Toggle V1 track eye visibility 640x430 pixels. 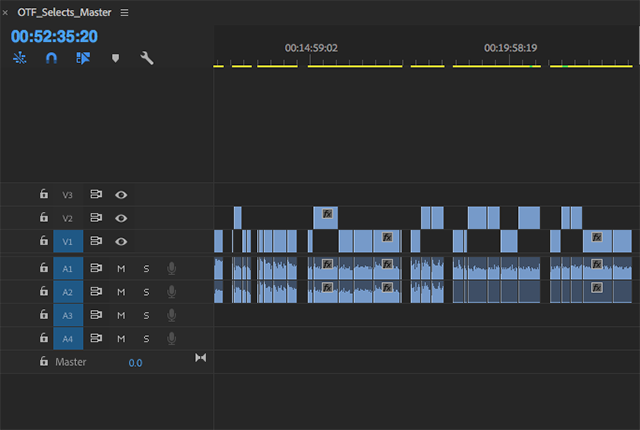click(x=121, y=241)
